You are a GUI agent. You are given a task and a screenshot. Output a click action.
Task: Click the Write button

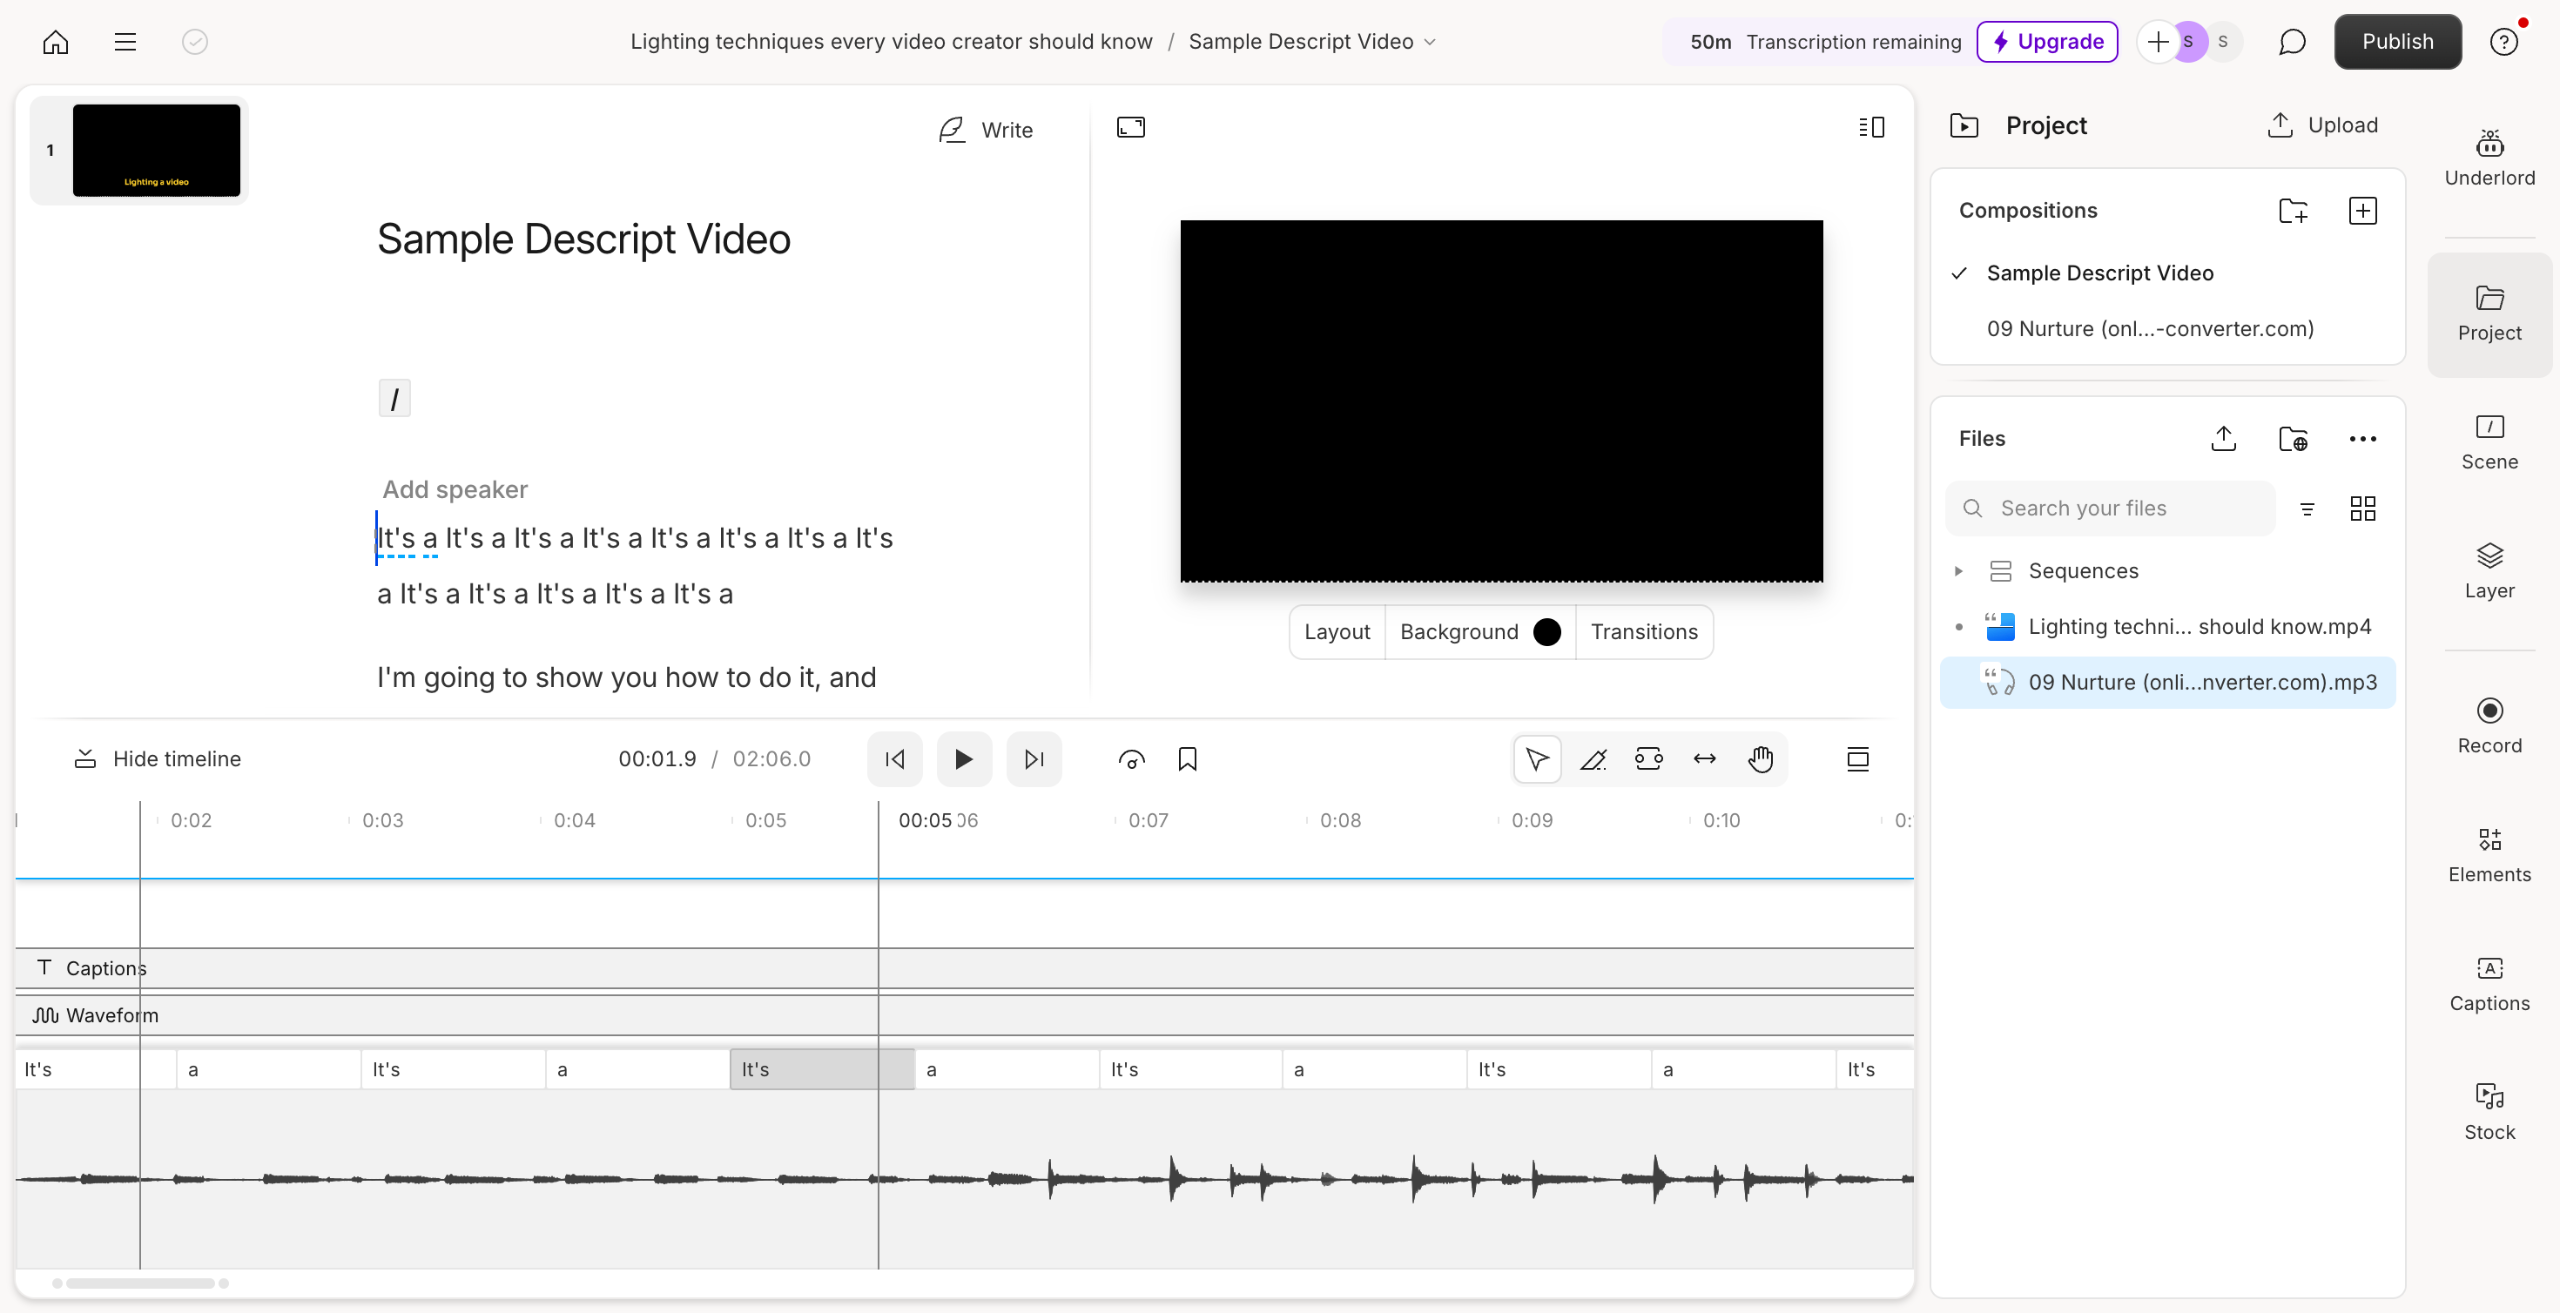coord(986,130)
